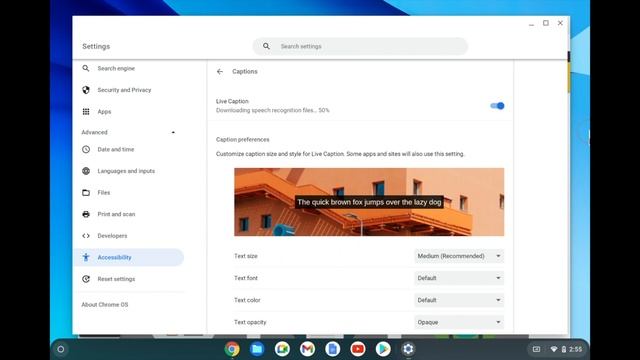The image size is (640, 360).
Task: Click the caption preview image
Action: click(369, 202)
